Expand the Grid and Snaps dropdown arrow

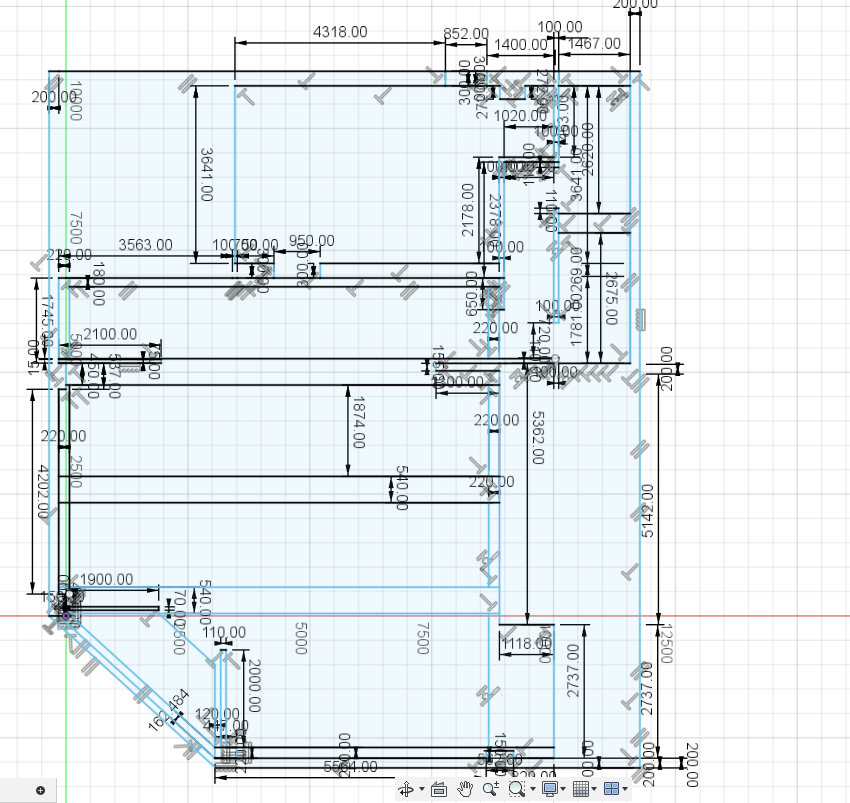[594, 789]
